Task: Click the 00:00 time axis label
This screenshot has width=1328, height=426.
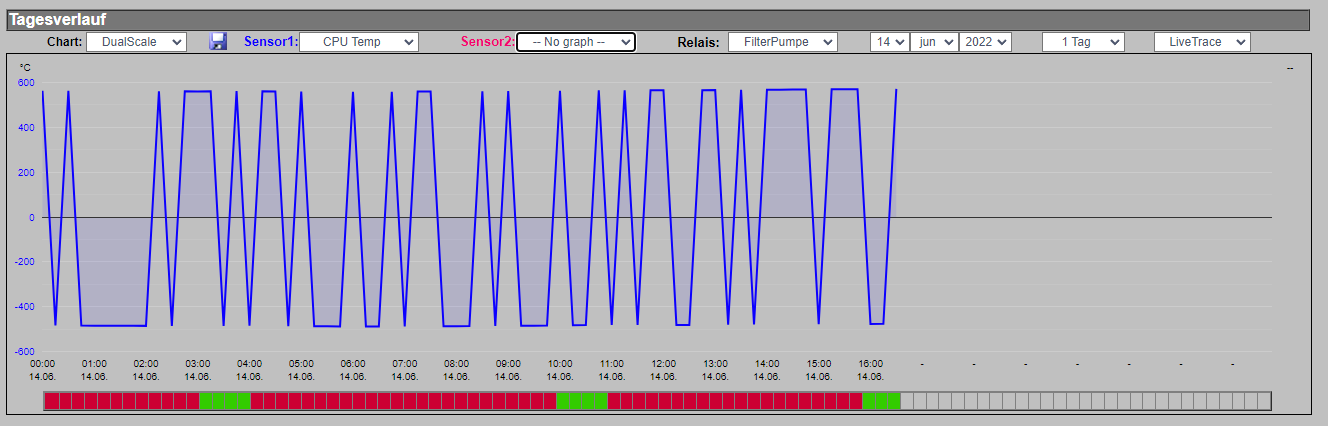Action: pyautogui.click(x=43, y=364)
